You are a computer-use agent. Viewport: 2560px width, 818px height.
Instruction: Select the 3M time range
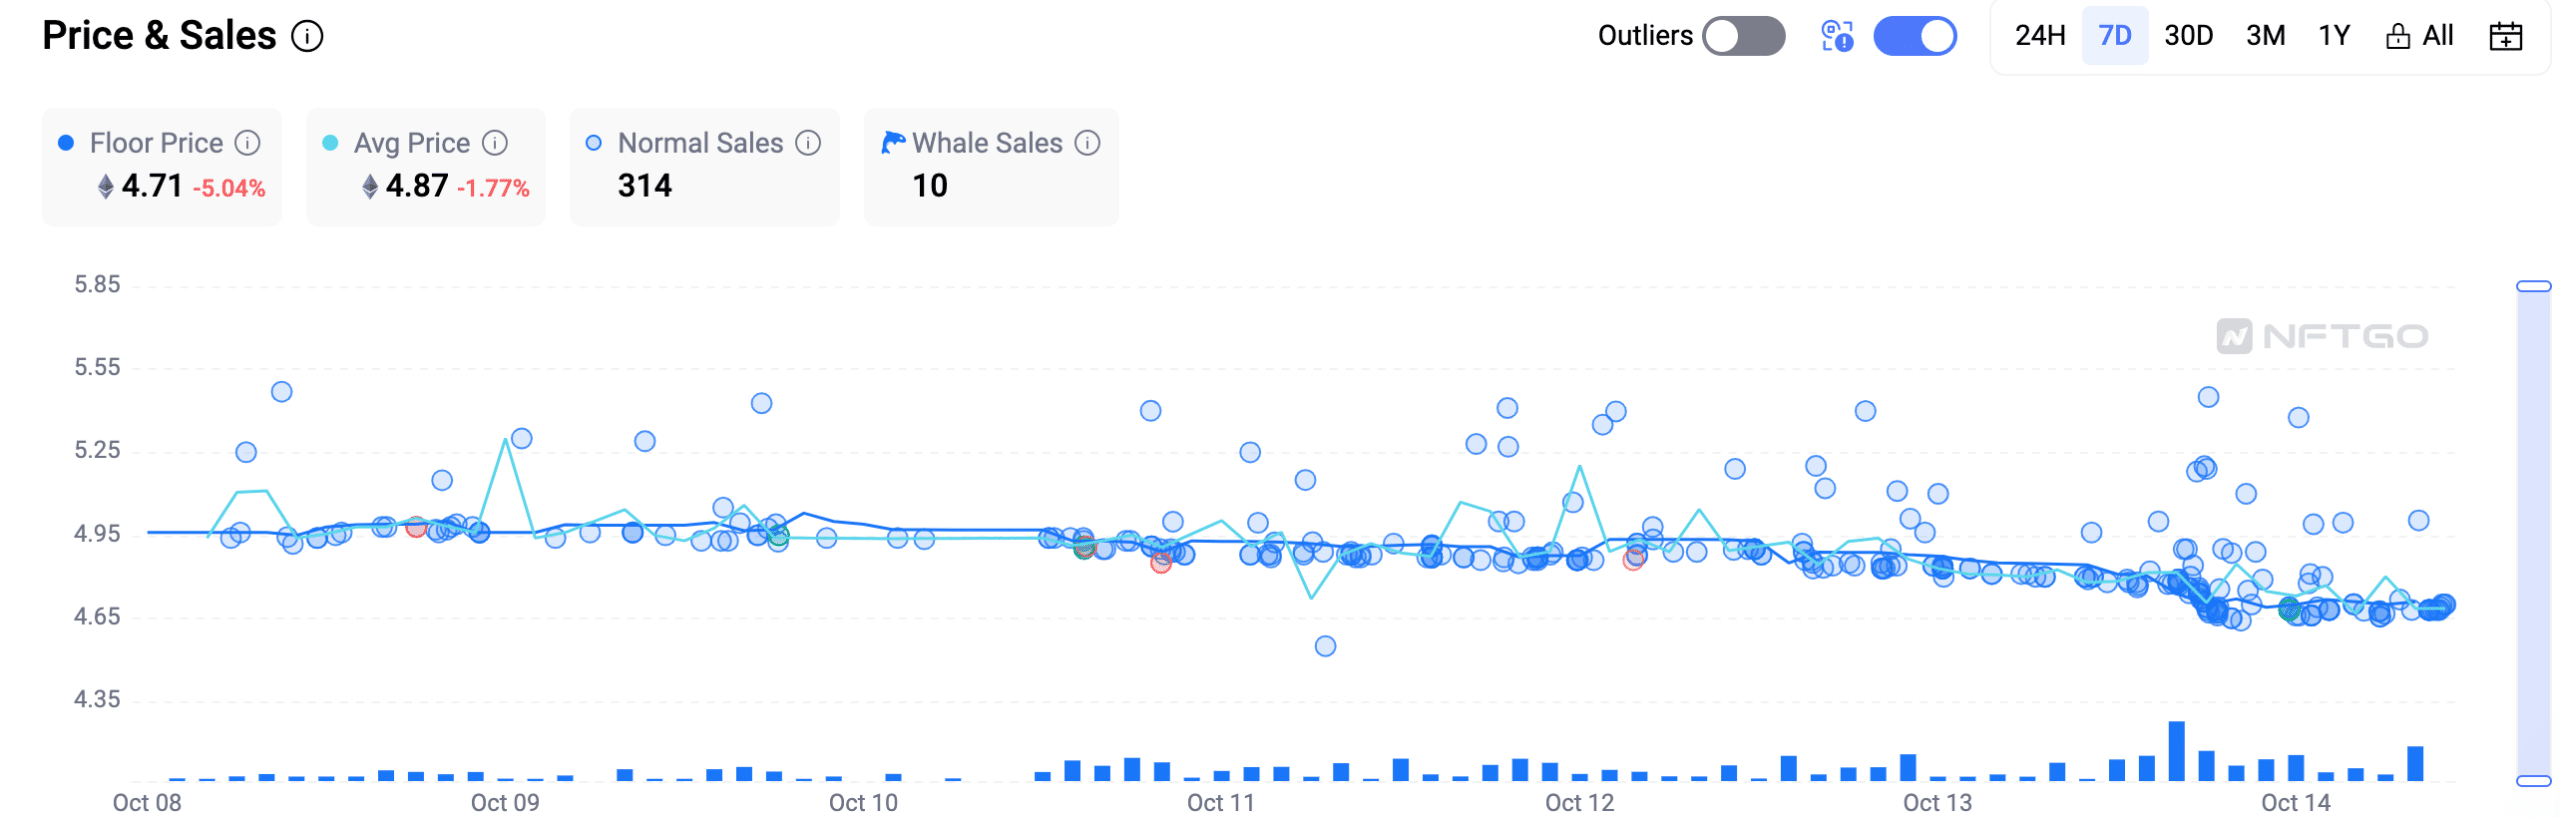(x=2265, y=36)
